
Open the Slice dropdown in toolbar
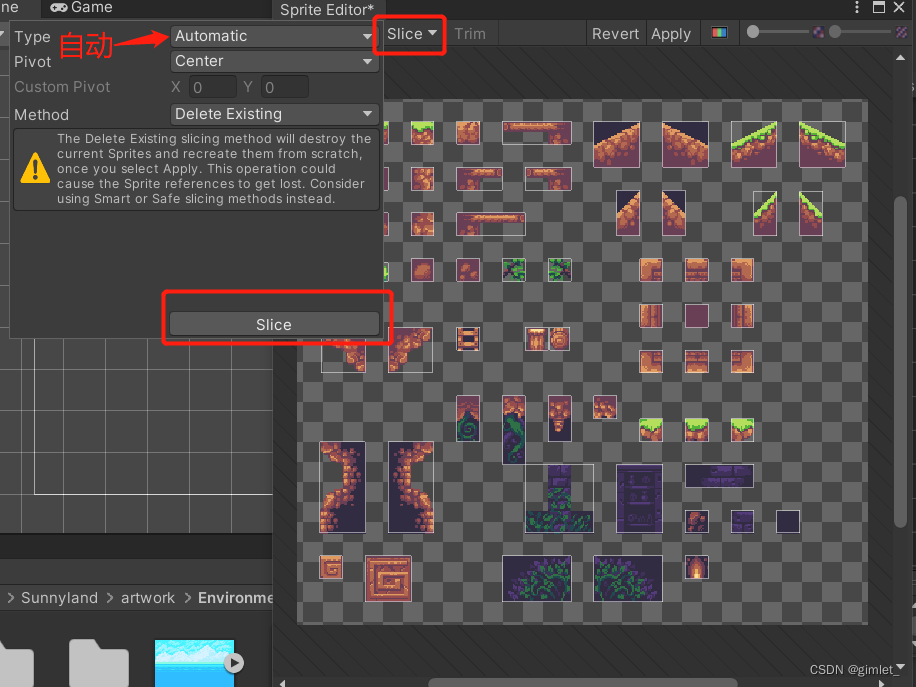pos(411,34)
